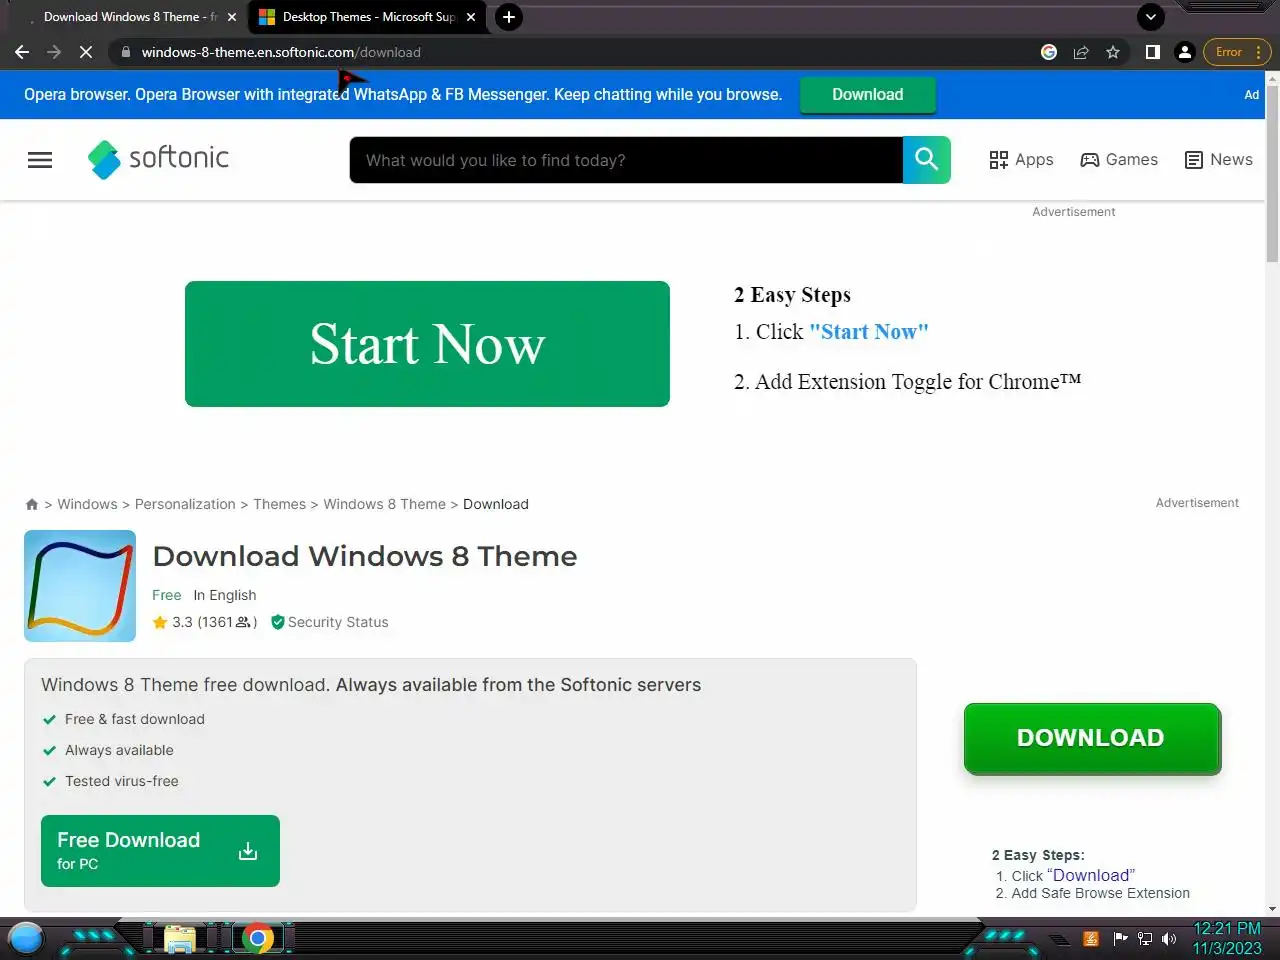Close the Desktop Themes Microsoft Support tab

point(471,17)
